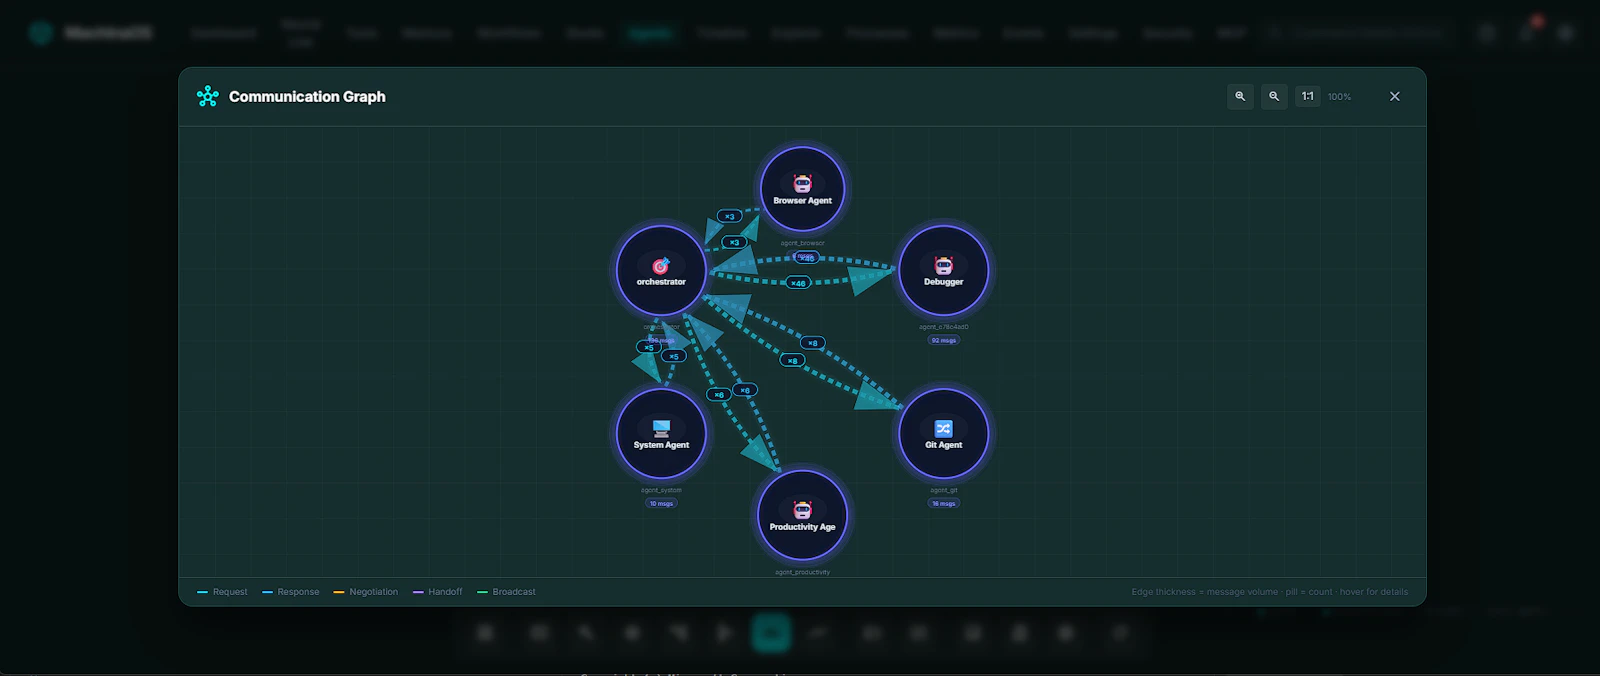This screenshot has height=676, width=1600.
Task: Click the 10 msgs badge under System Agent
Action: pos(661,503)
